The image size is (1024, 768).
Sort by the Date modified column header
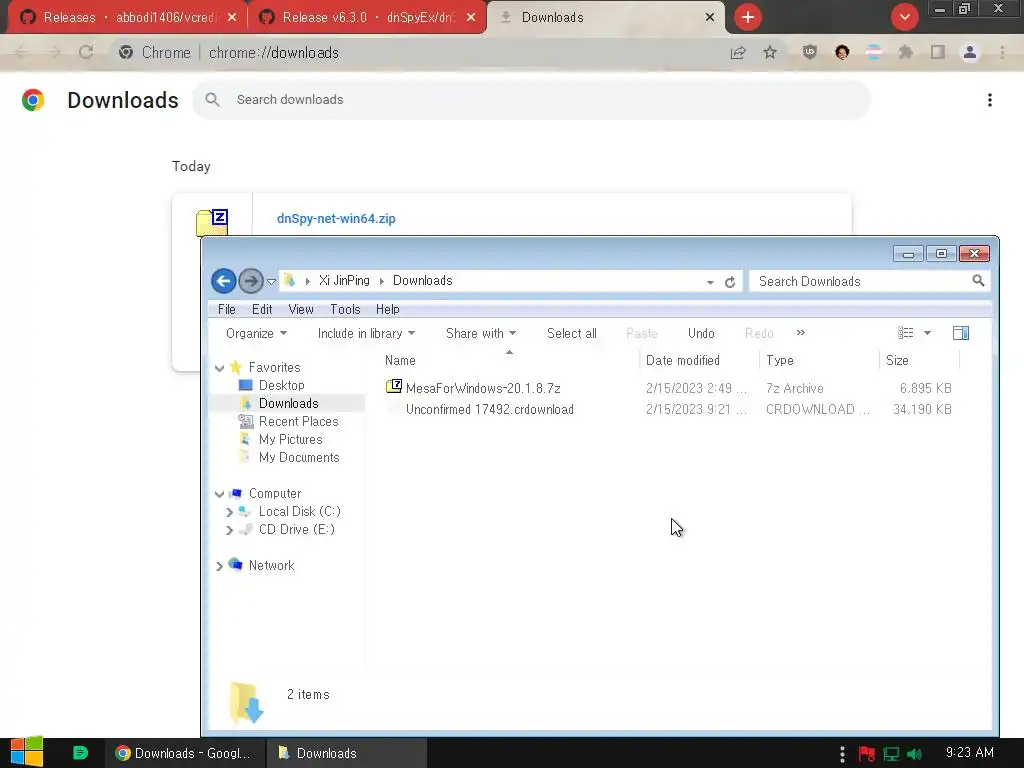699,360
